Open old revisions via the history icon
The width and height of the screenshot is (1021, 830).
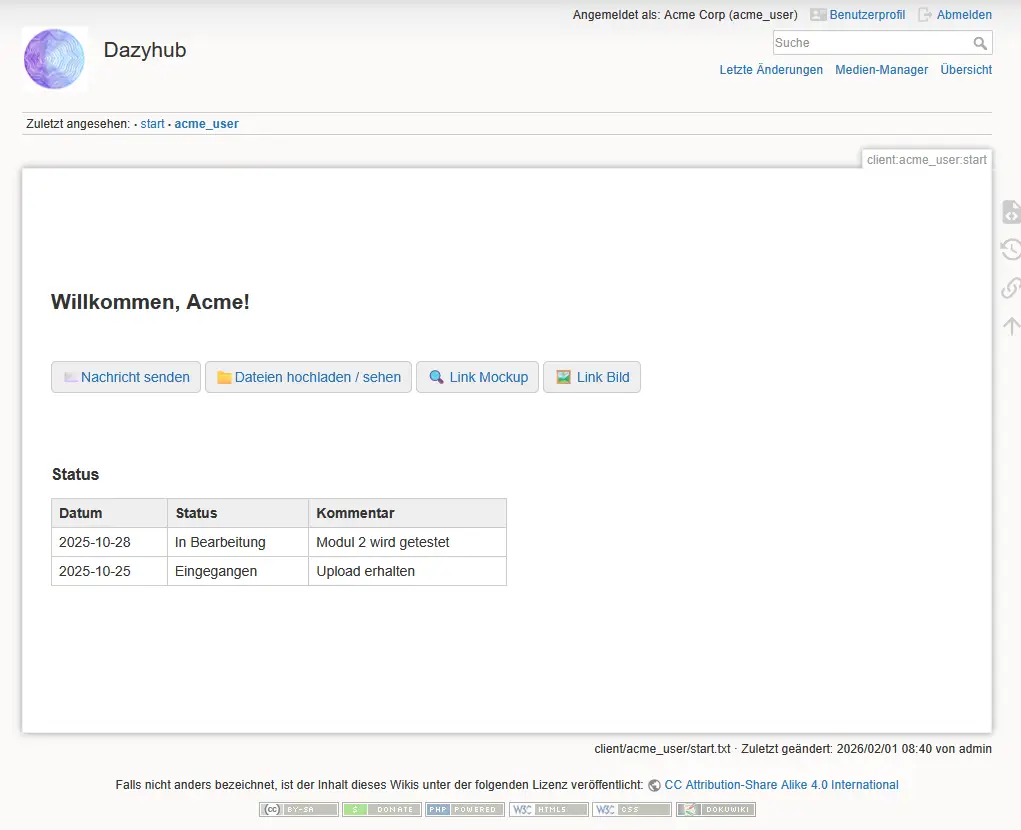click(1010, 250)
